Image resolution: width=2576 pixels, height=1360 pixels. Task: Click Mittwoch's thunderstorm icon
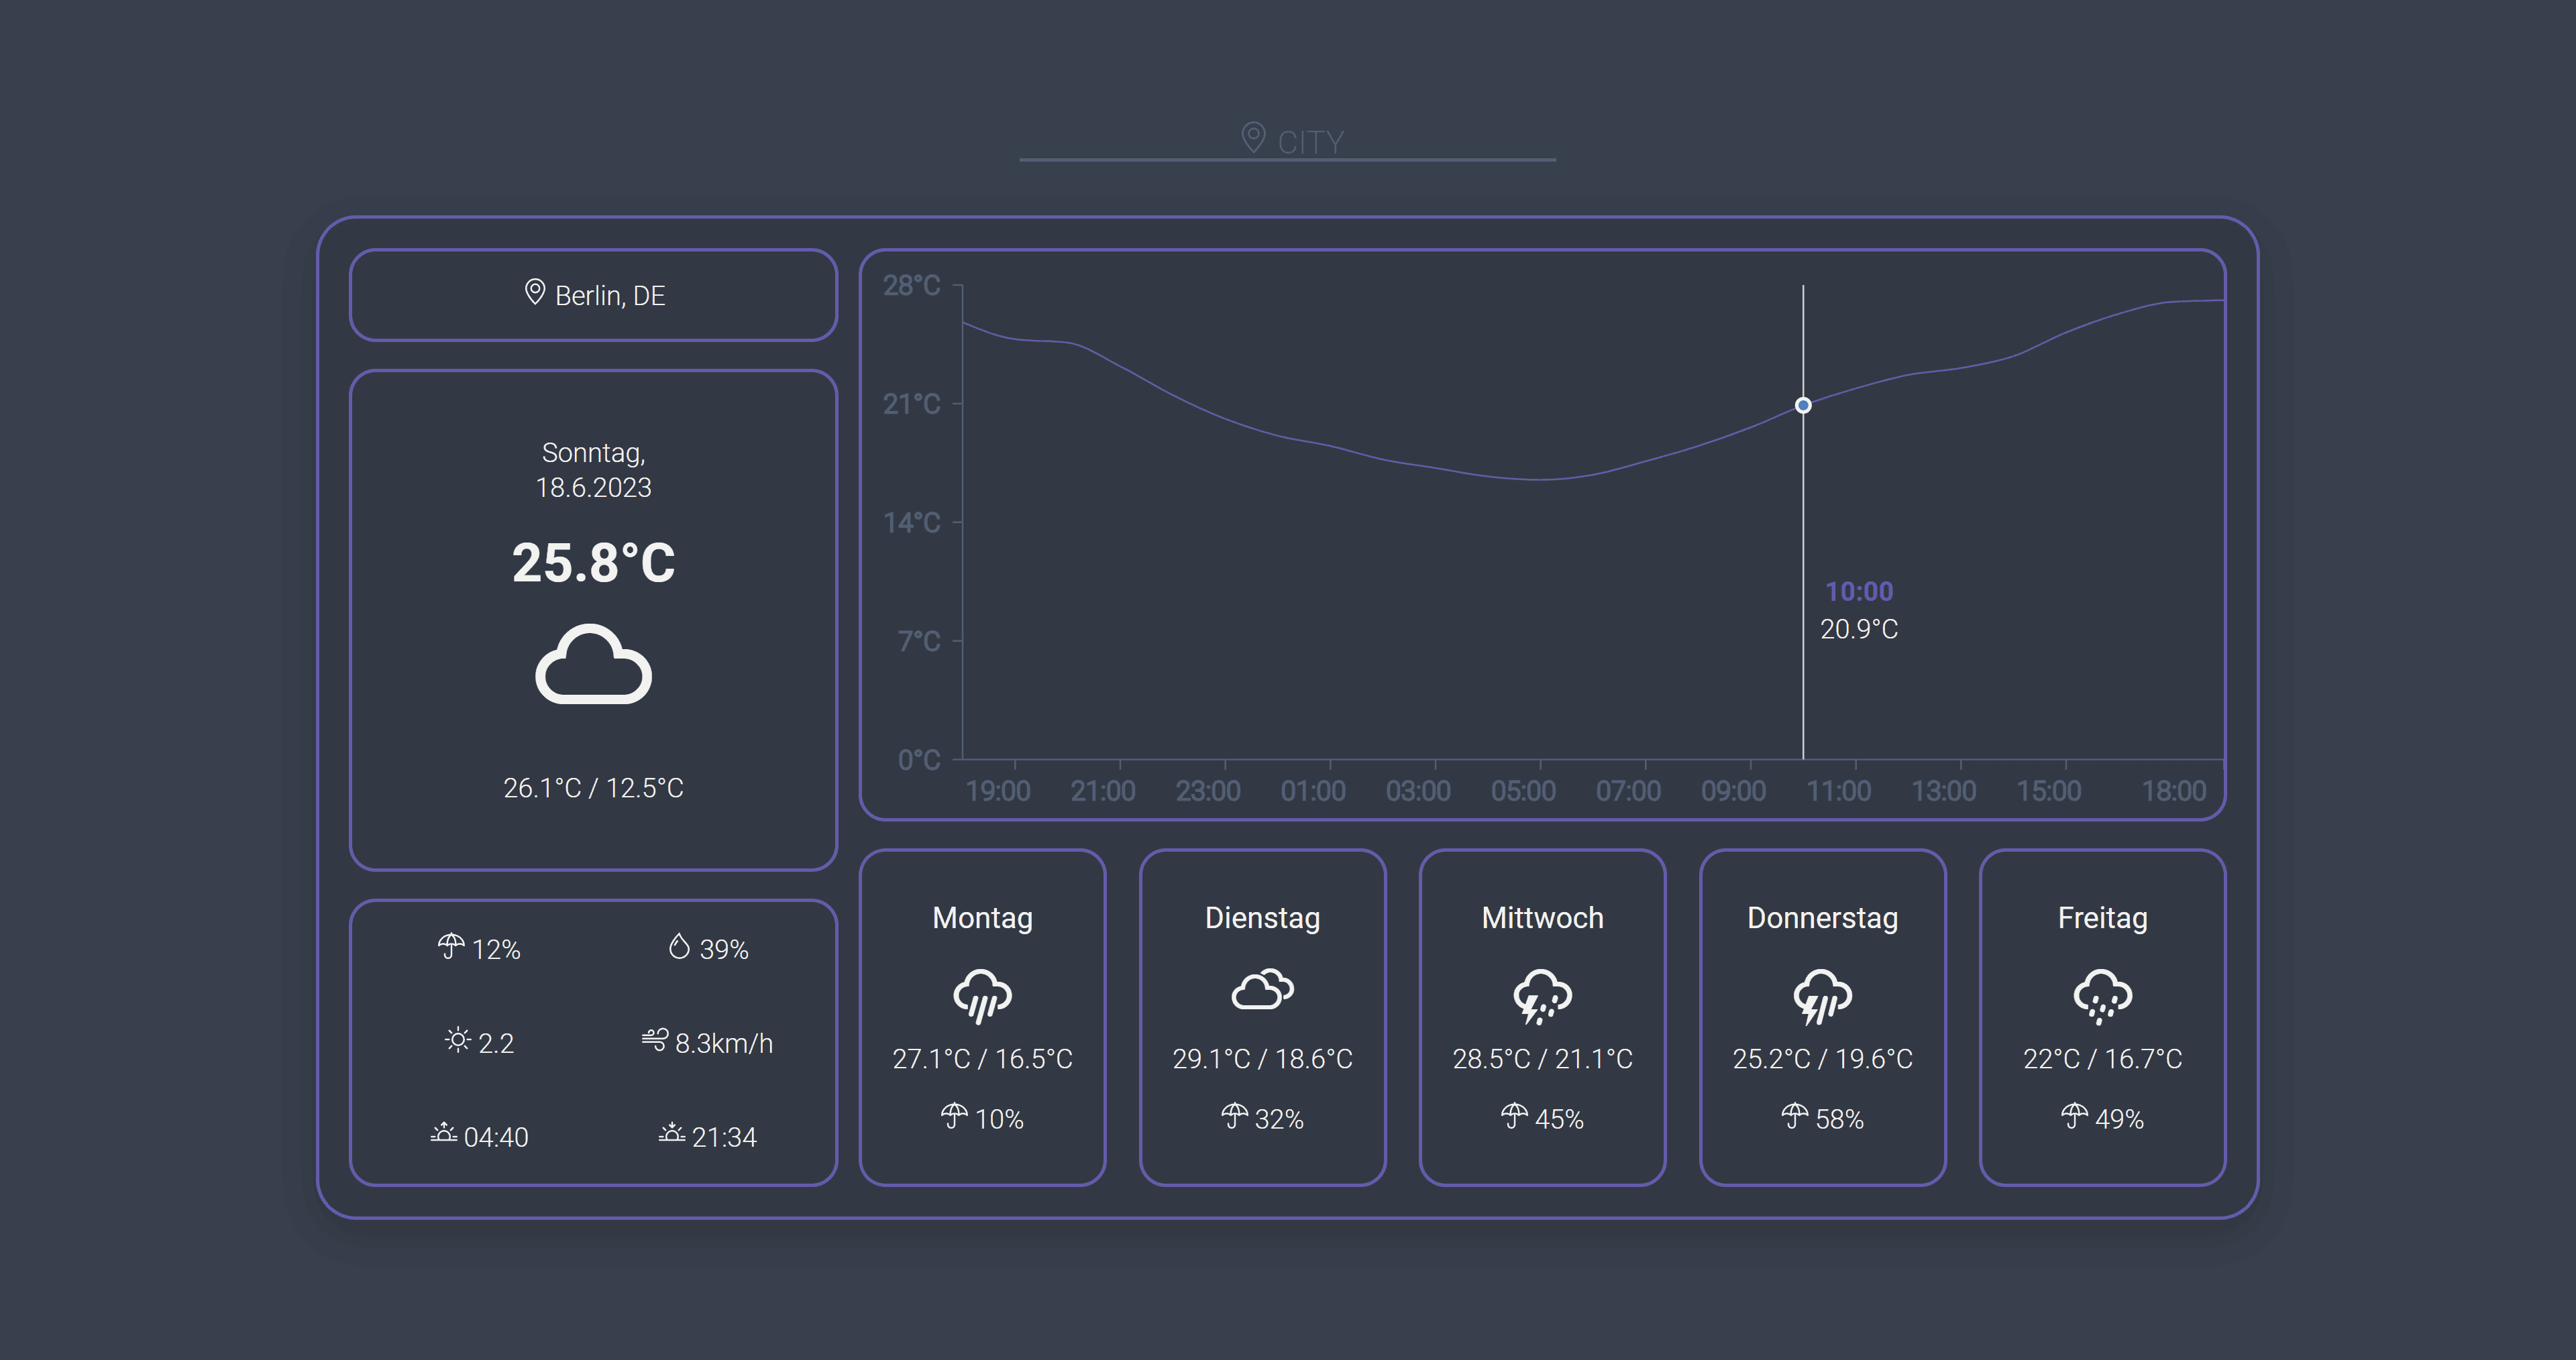tap(1542, 996)
